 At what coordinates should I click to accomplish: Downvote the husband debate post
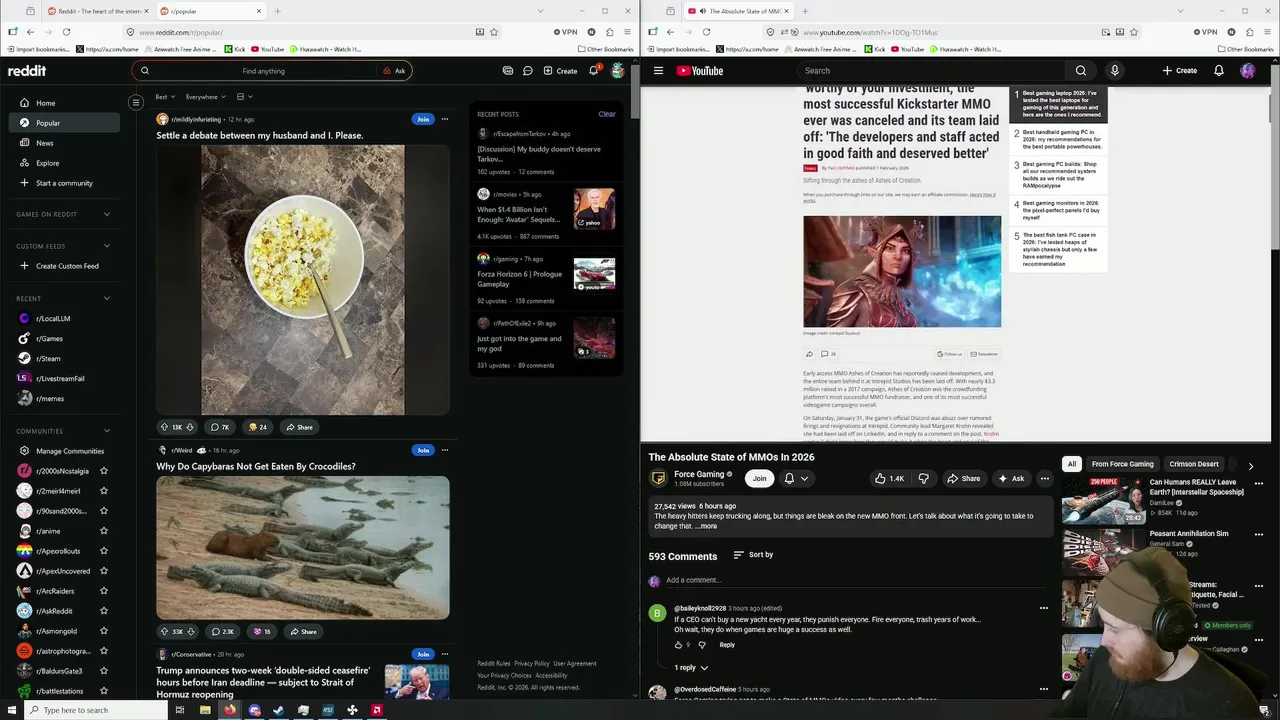tap(190, 427)
